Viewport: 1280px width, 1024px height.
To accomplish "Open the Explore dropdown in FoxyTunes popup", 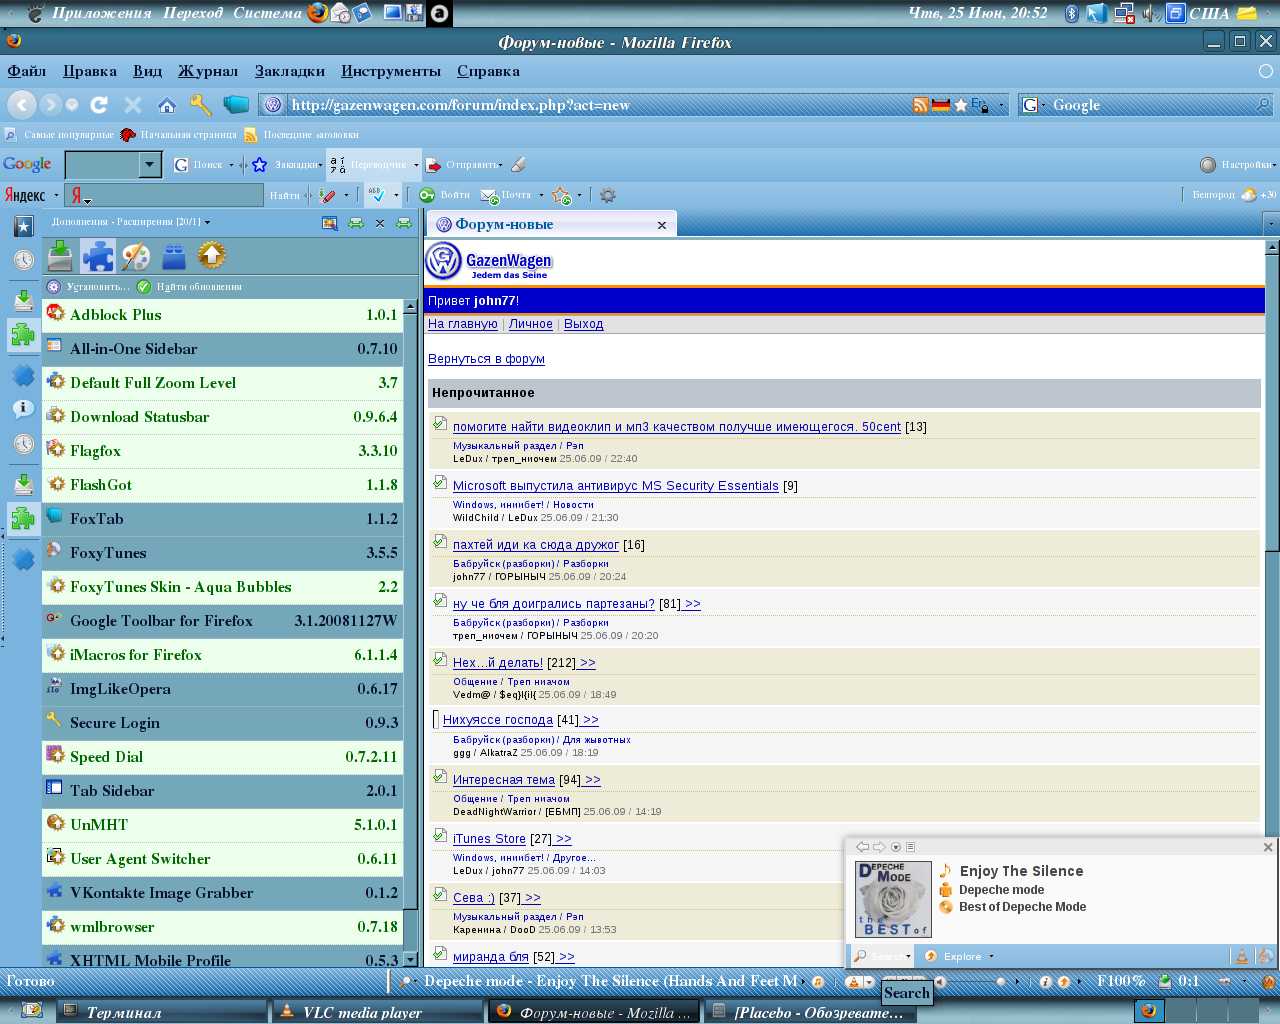I will click(x=991, y=957).
